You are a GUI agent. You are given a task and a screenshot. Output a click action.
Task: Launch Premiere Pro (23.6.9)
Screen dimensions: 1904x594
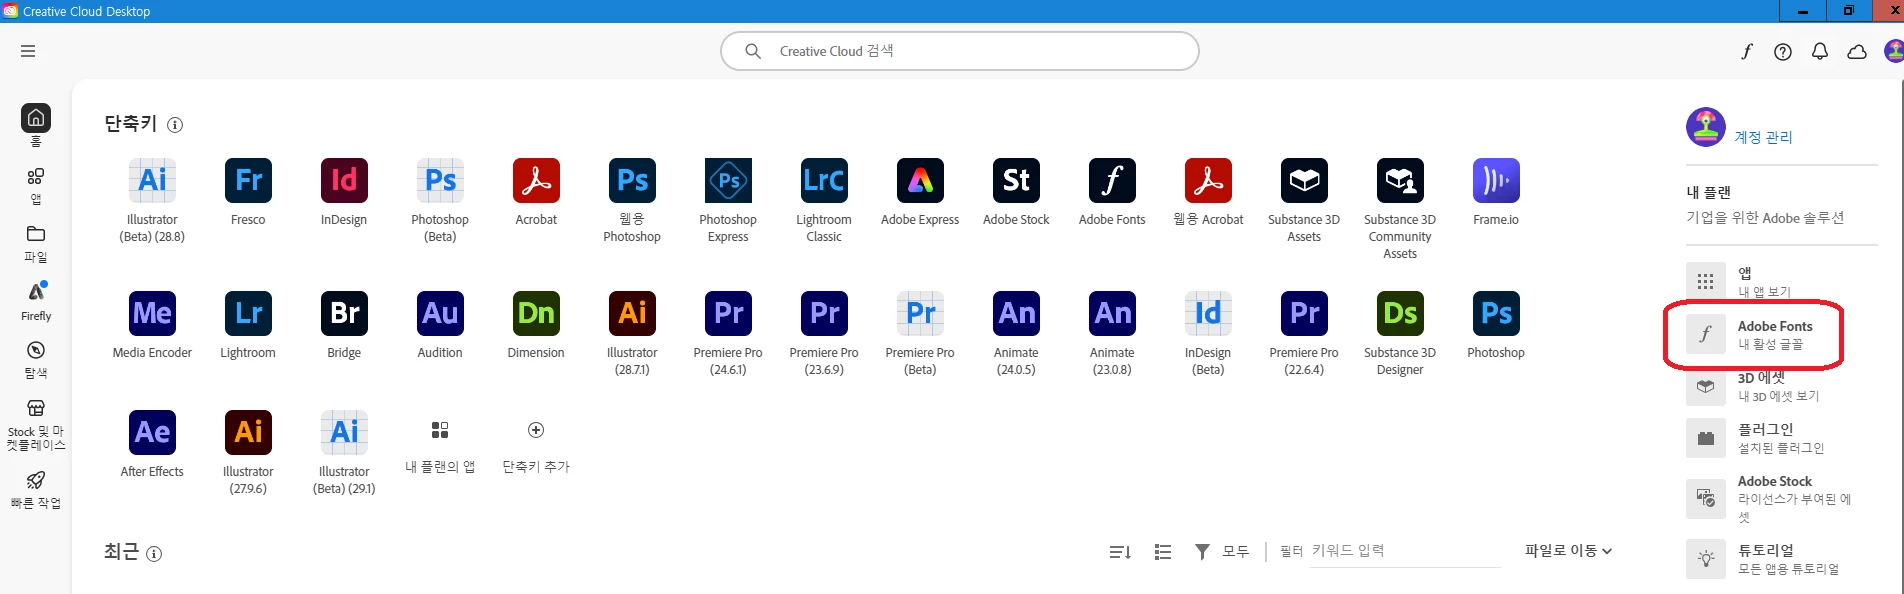point(824,313)
